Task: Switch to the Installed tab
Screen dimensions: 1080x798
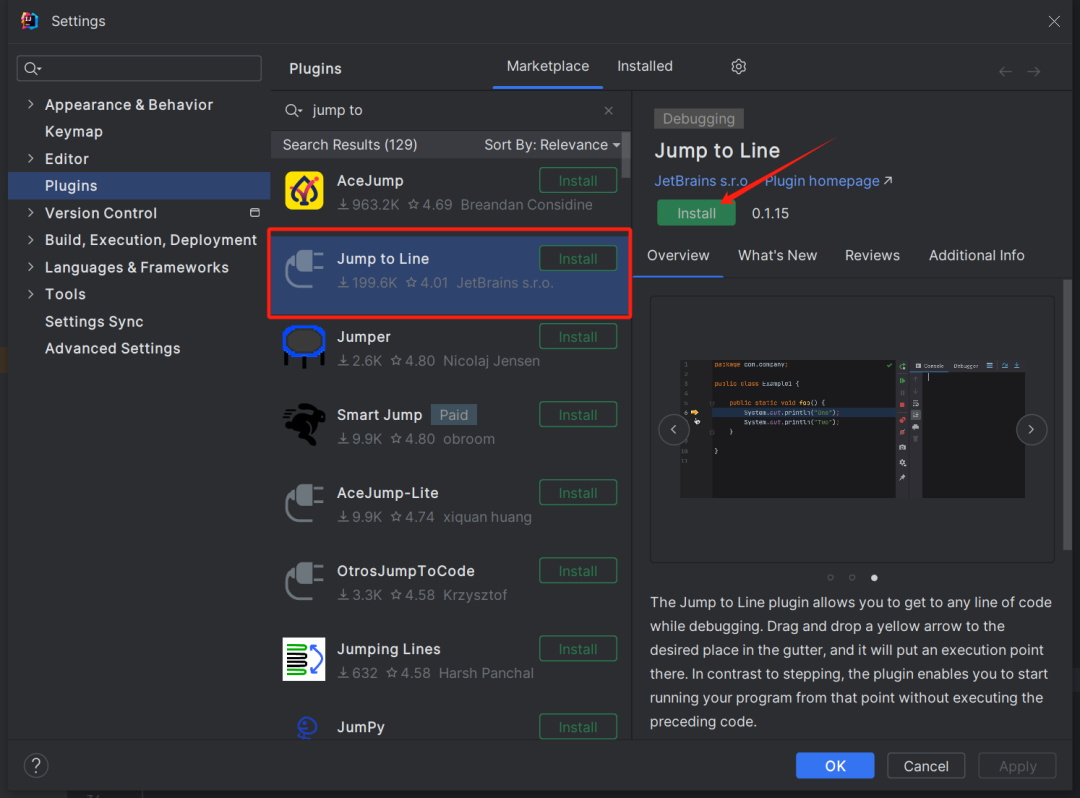Action: 644,66
